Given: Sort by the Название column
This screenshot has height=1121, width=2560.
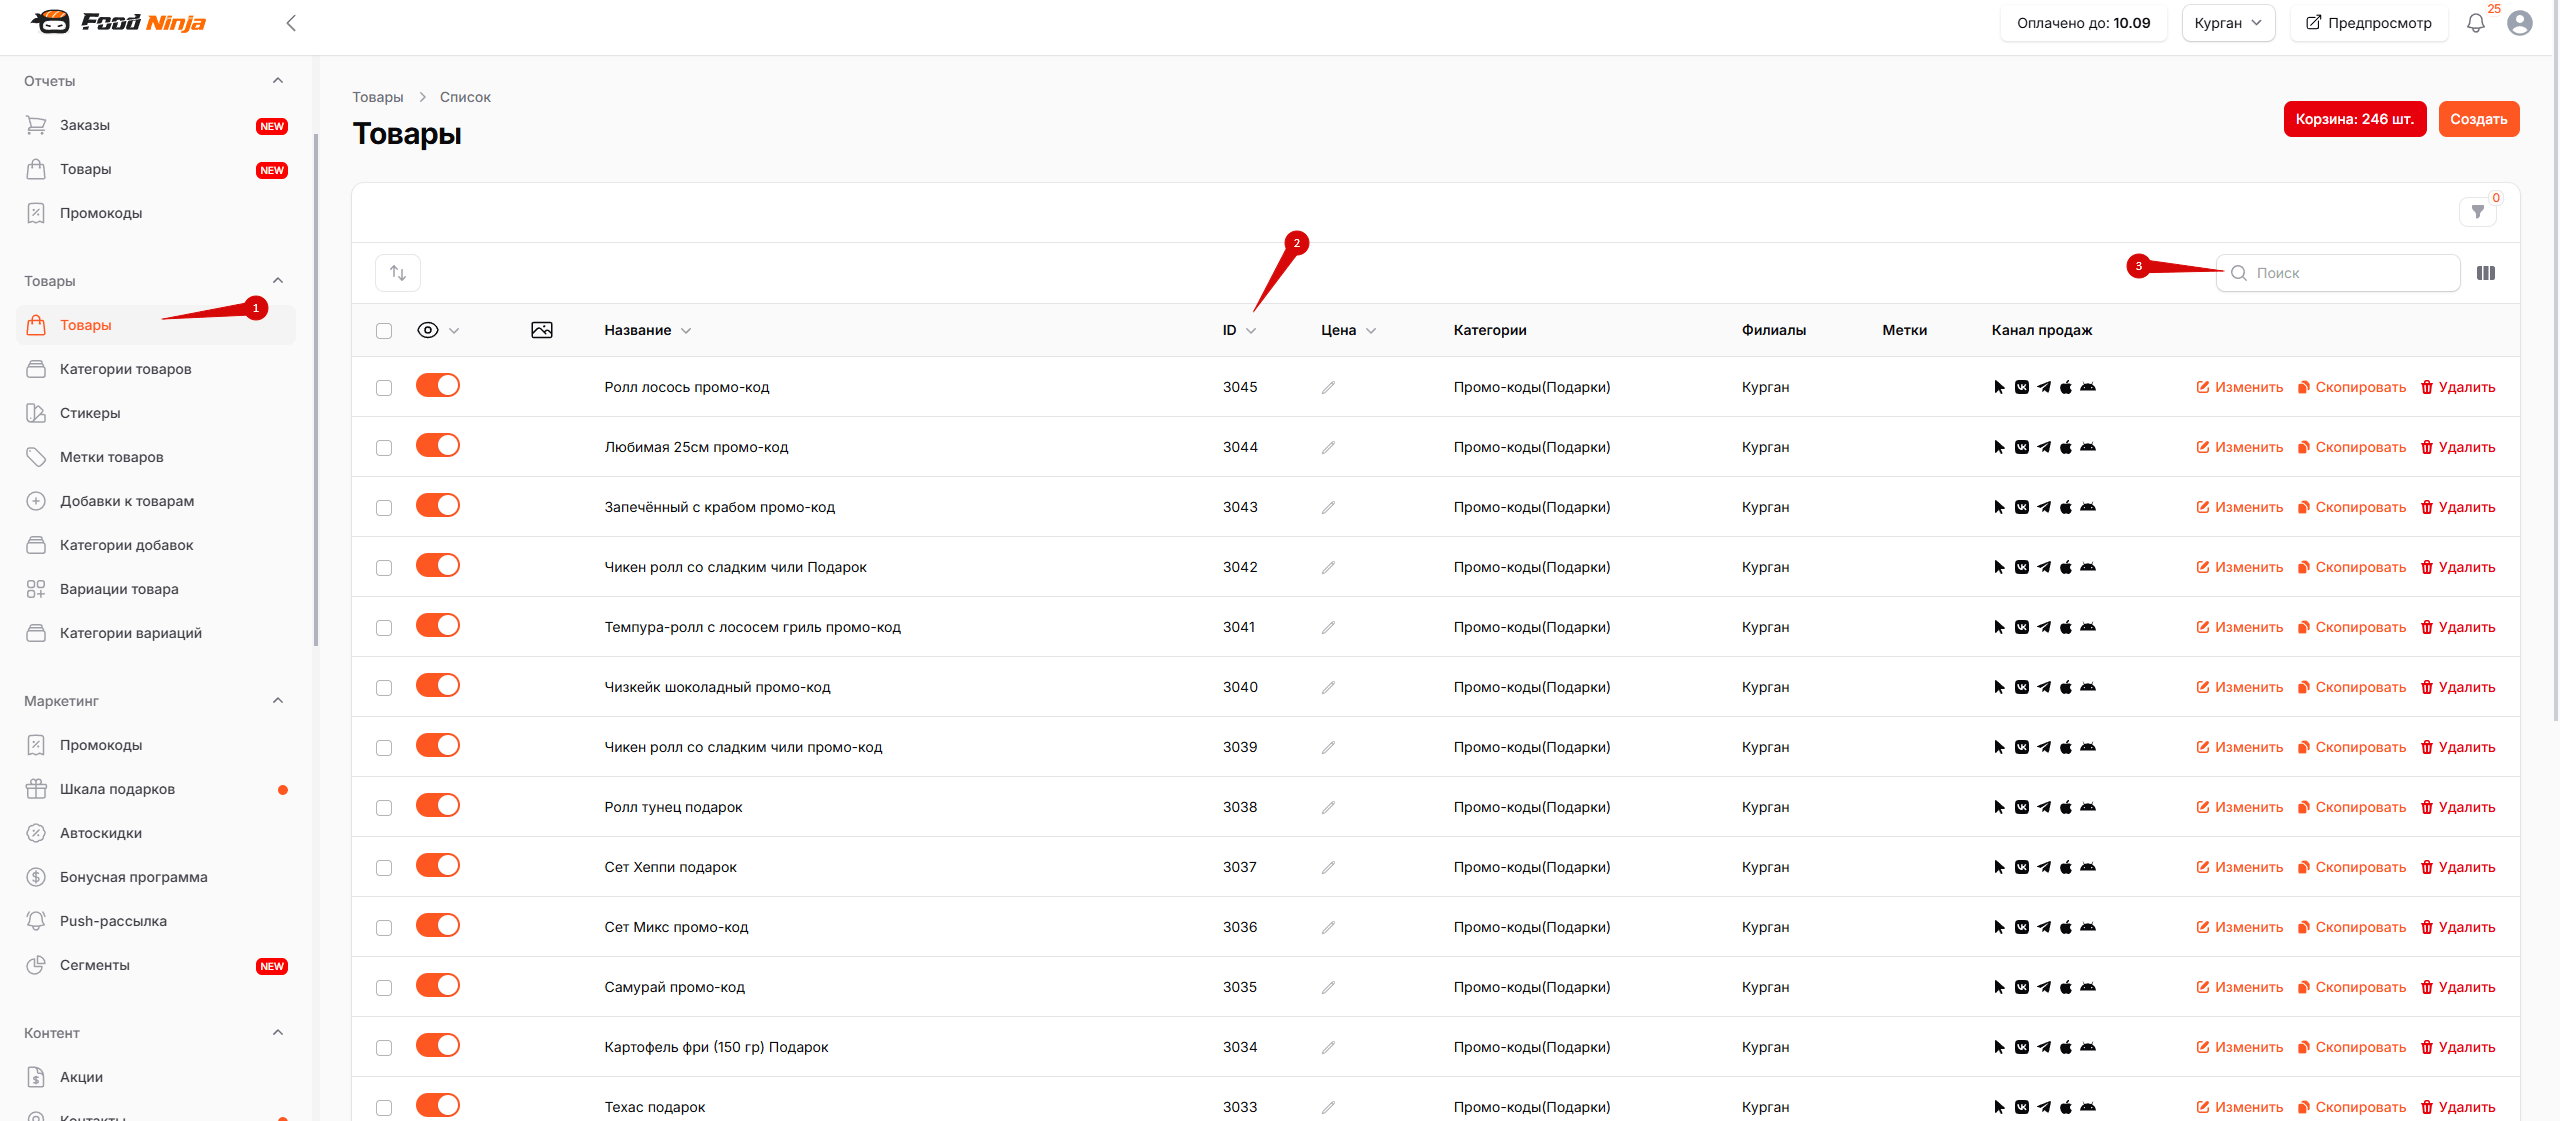Looking at the screenshot, I should coord(647,330).
